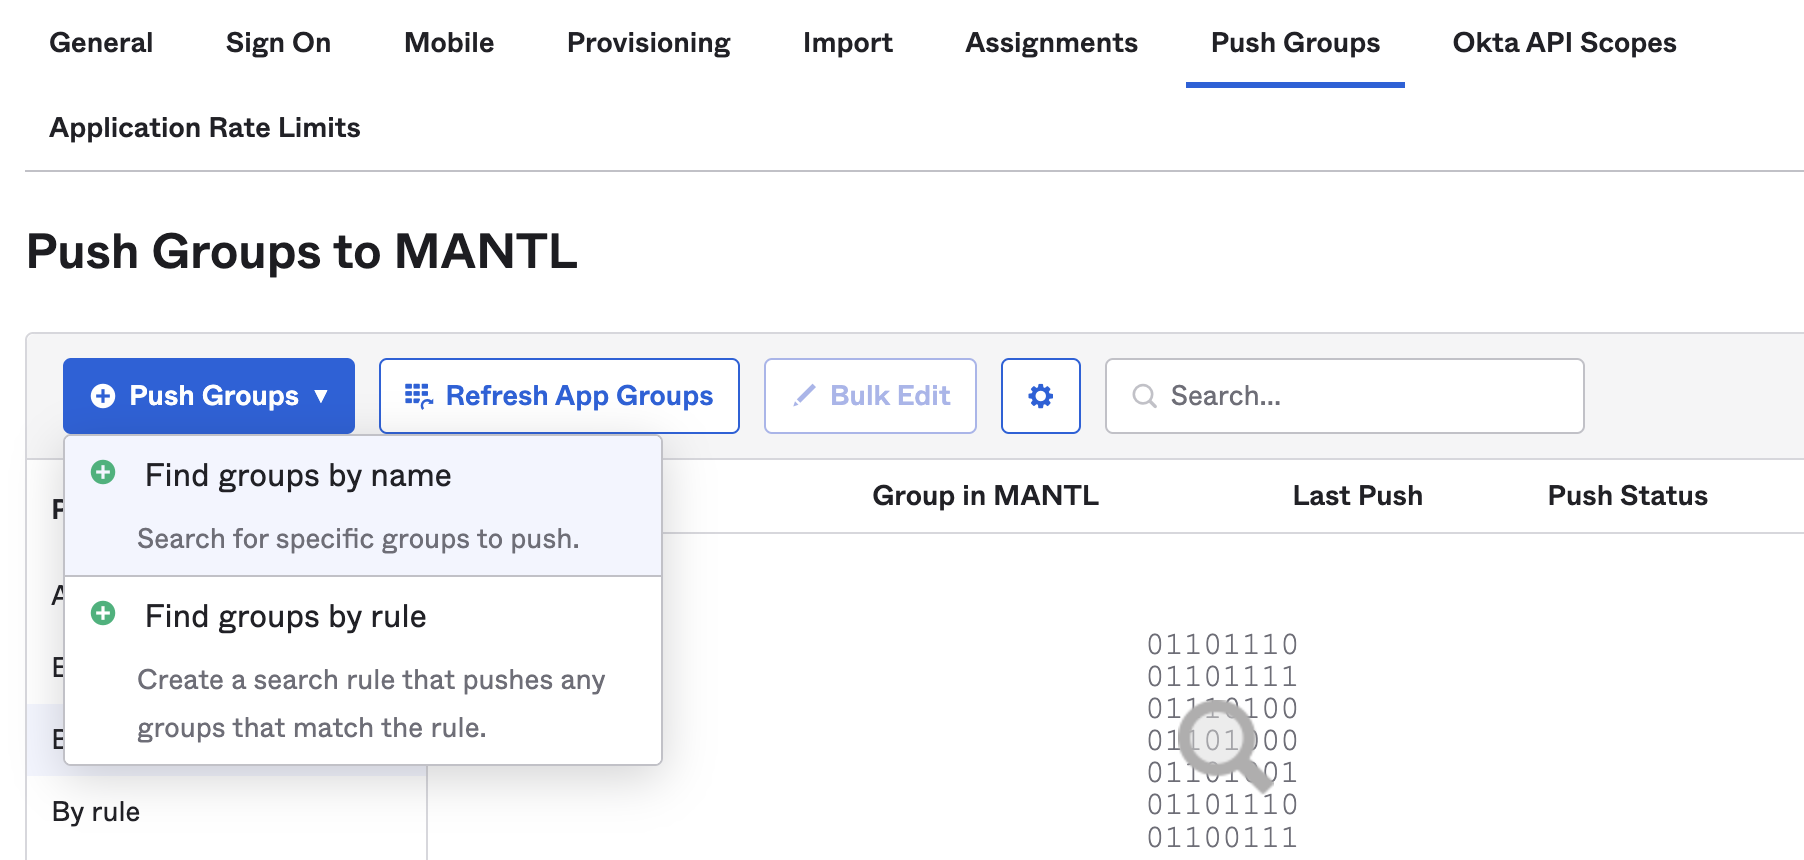Screen dimensions: 1804x860
Task: Click the Bulk Edit button
Action: [870, 396]
